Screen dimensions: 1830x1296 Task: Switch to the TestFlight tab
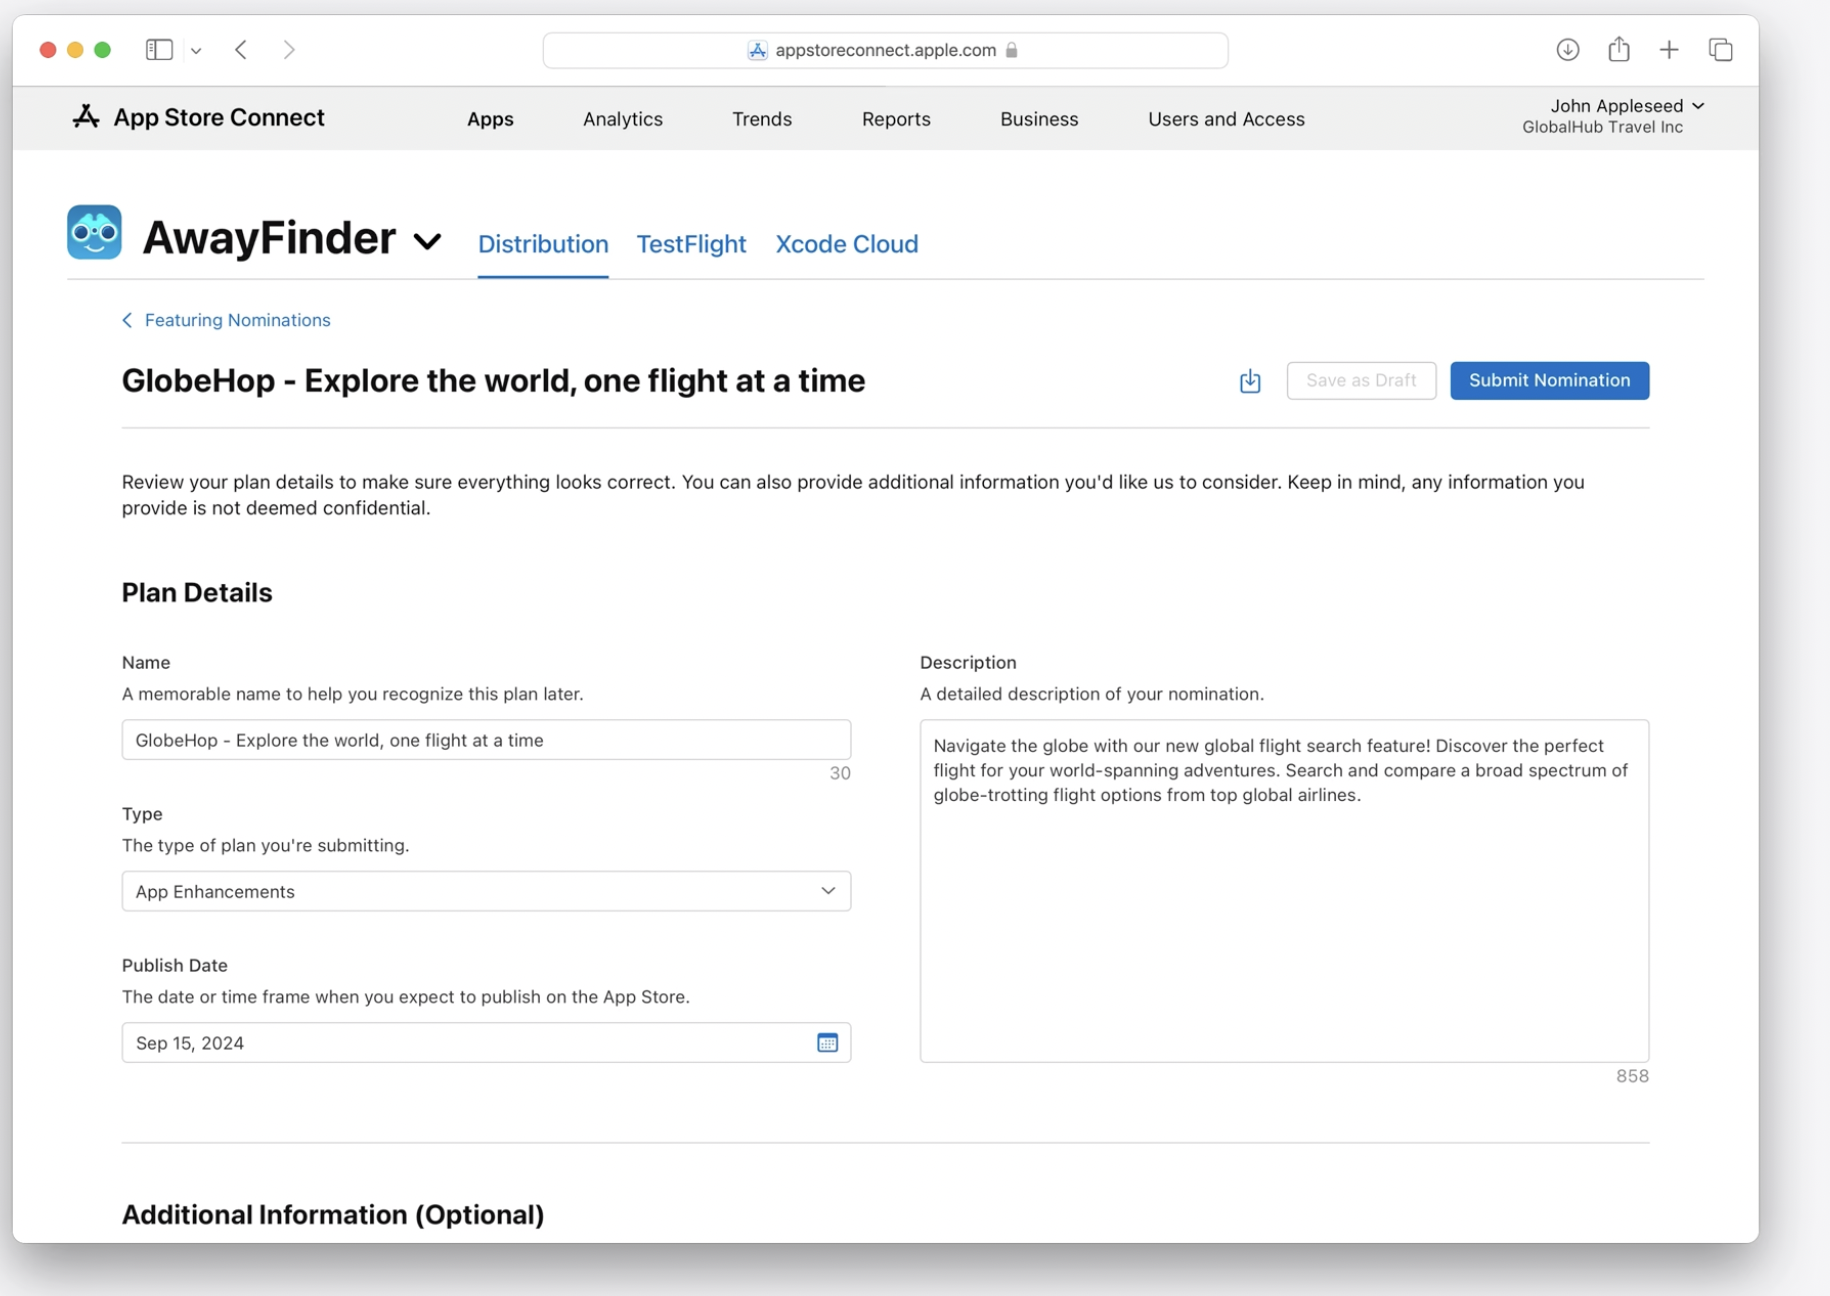point(691,244)
